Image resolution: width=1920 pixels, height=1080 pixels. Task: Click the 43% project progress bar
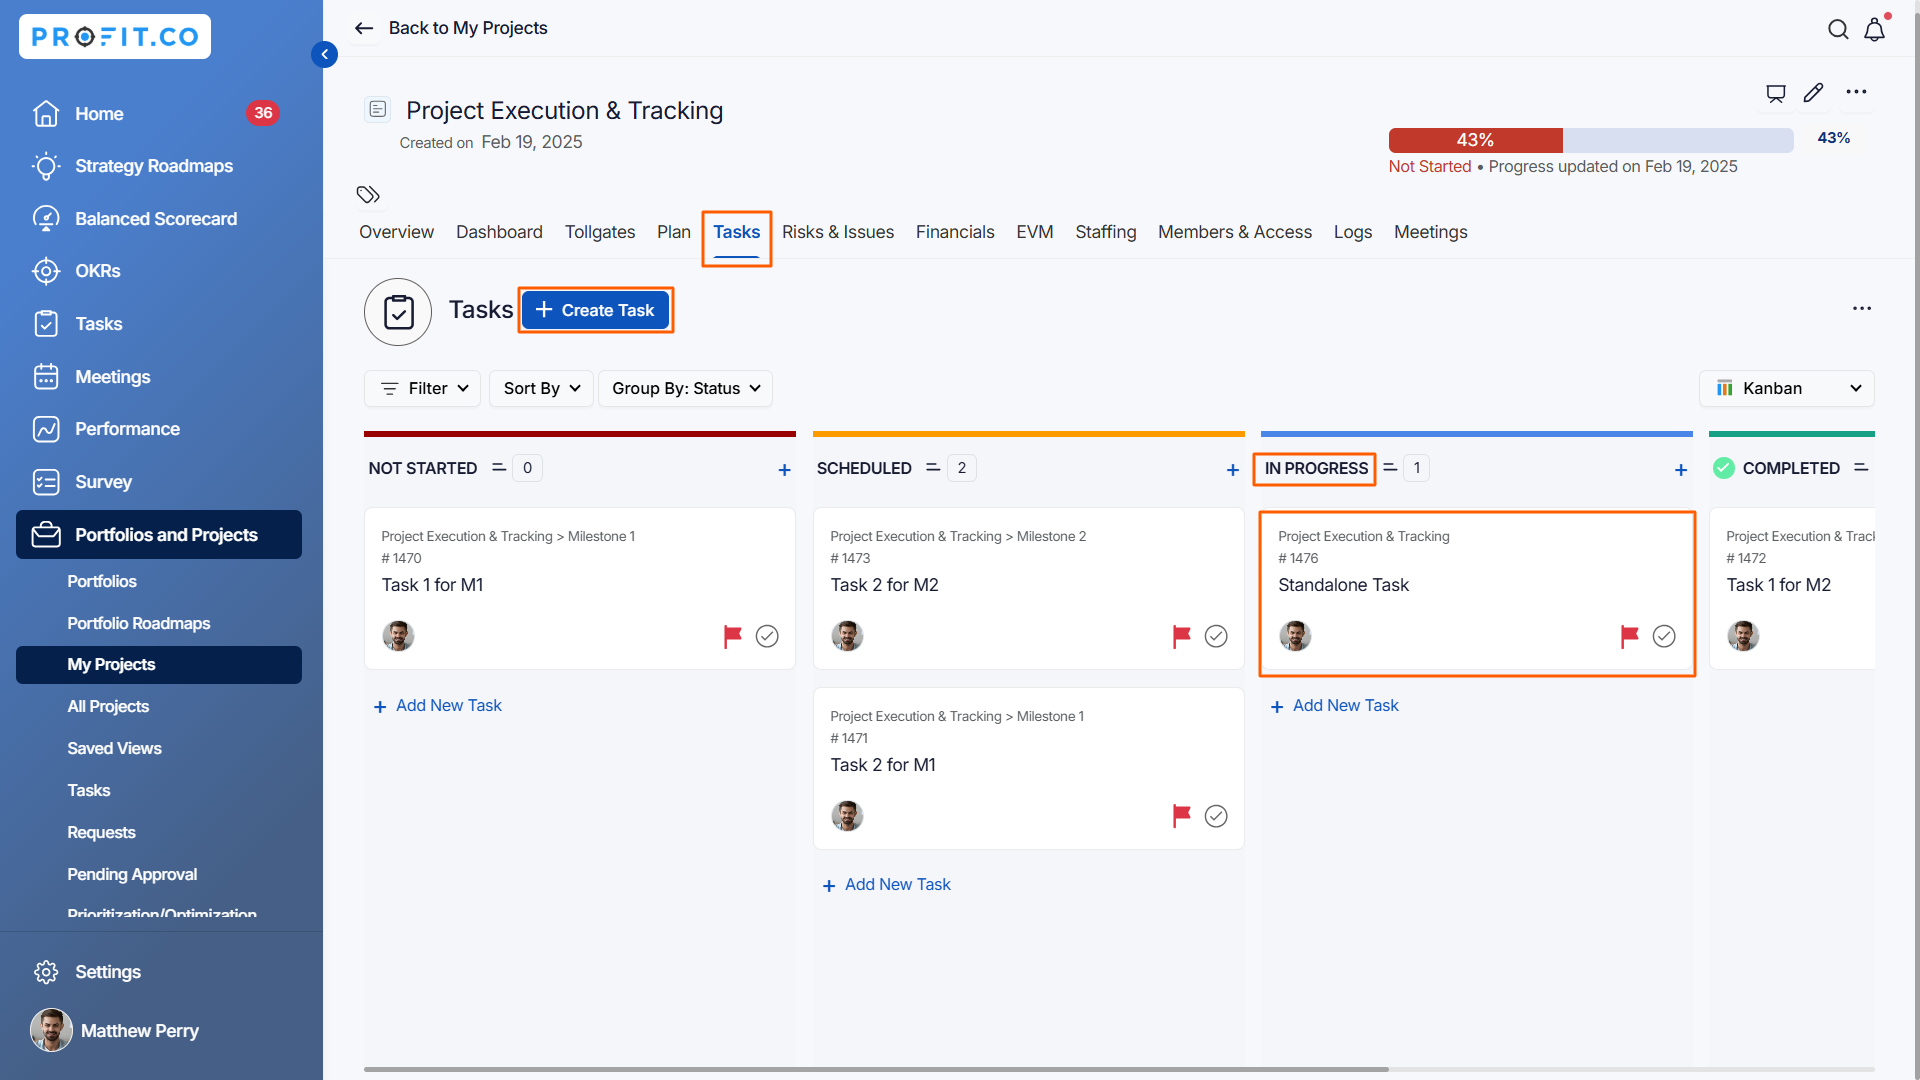[x=1590, y=140]
